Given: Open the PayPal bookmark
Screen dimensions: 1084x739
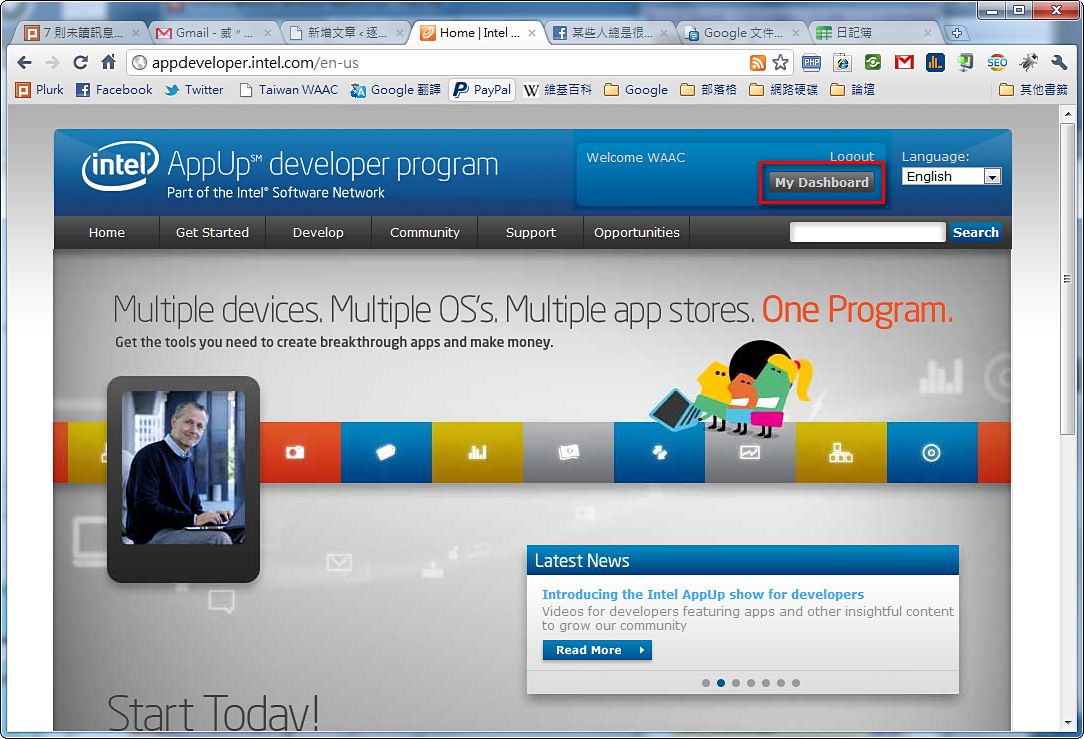Looking at the screenshot, I should click(x=482, y=90).
